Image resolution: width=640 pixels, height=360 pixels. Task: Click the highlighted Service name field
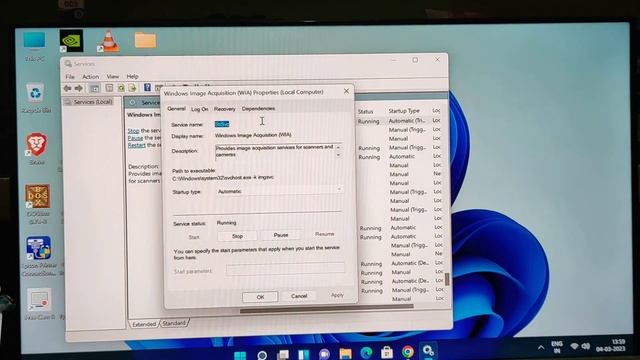pyautogui.click(x=222, y=124)
